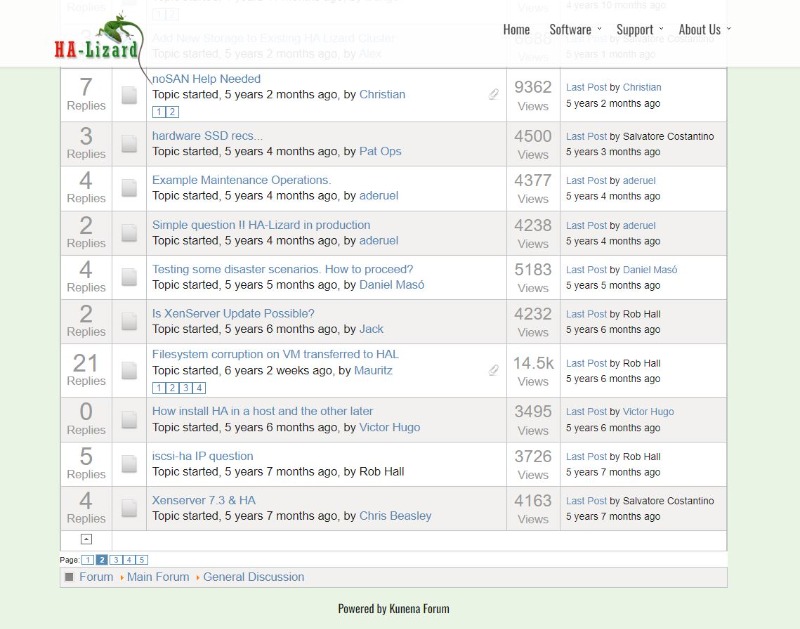The image size is (800, 629).
Task: Expand the About Us menu
Action: pos(704,29)
